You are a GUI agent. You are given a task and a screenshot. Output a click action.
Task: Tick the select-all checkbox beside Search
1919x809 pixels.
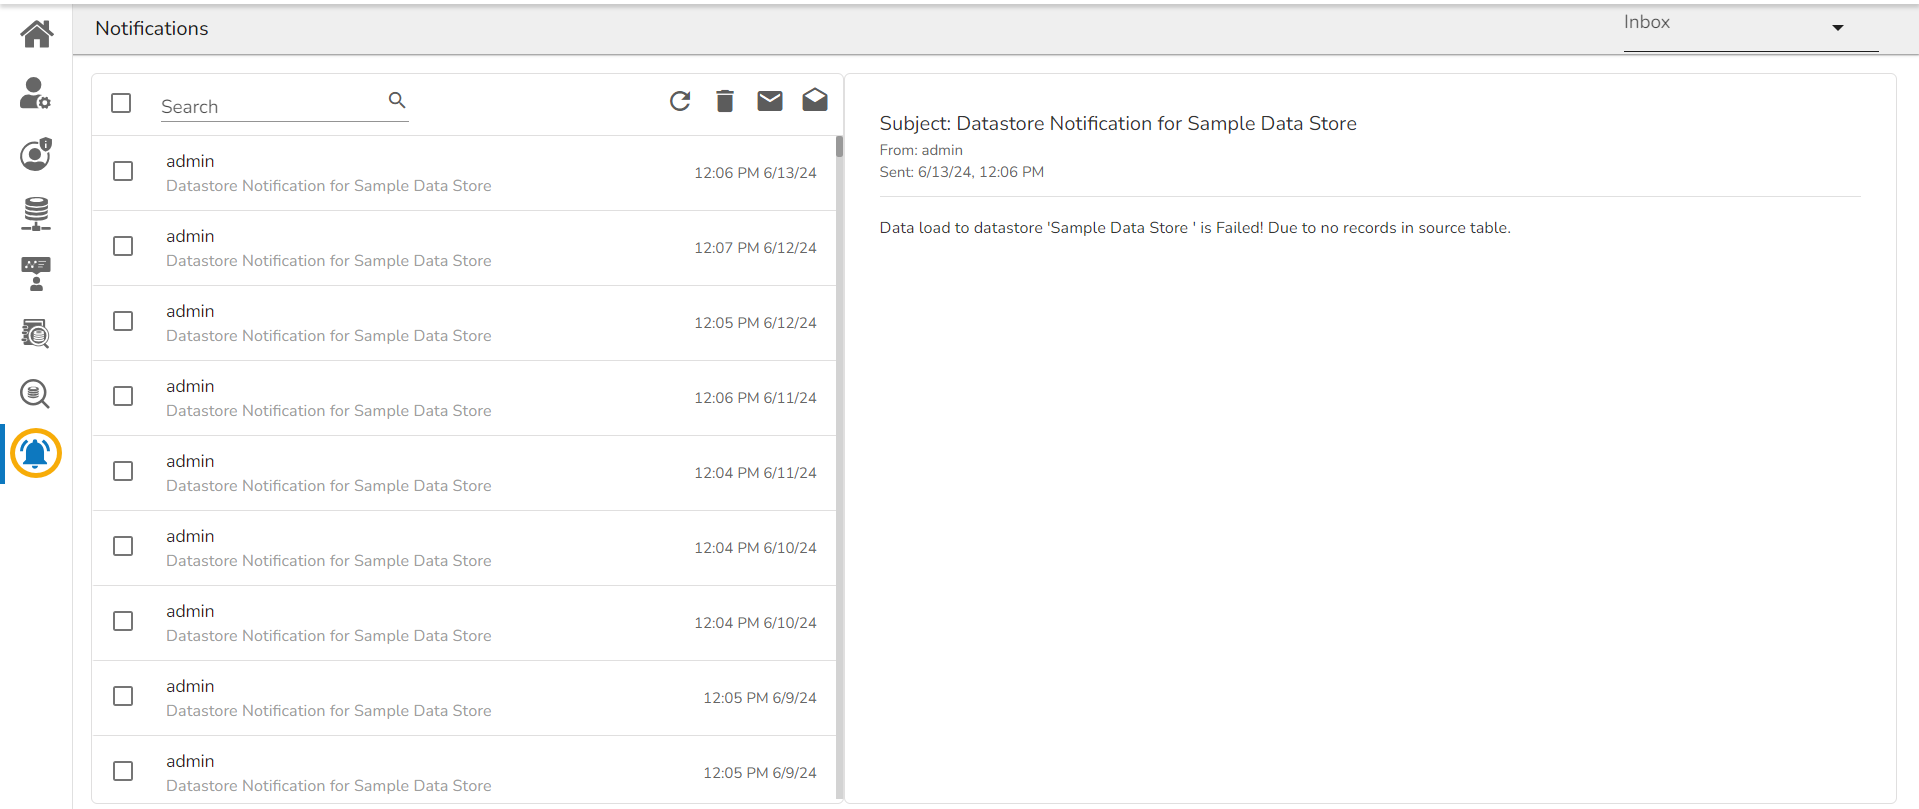tap(121, 103)
